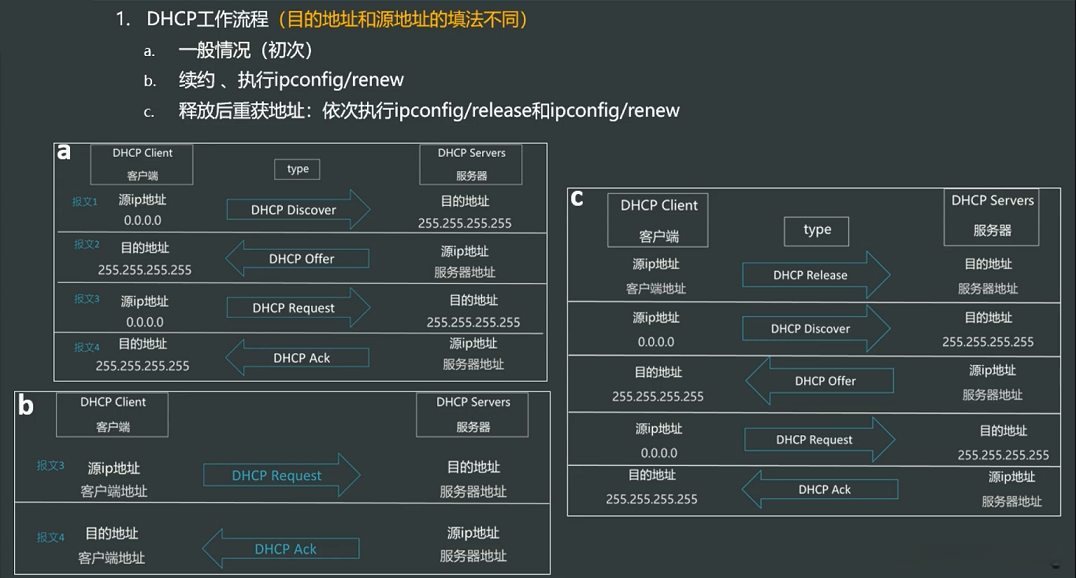This screenshot has height=578, width=1076.
Task: Click the DHCP Request arrow in diagram a
Action: point(298,308)
